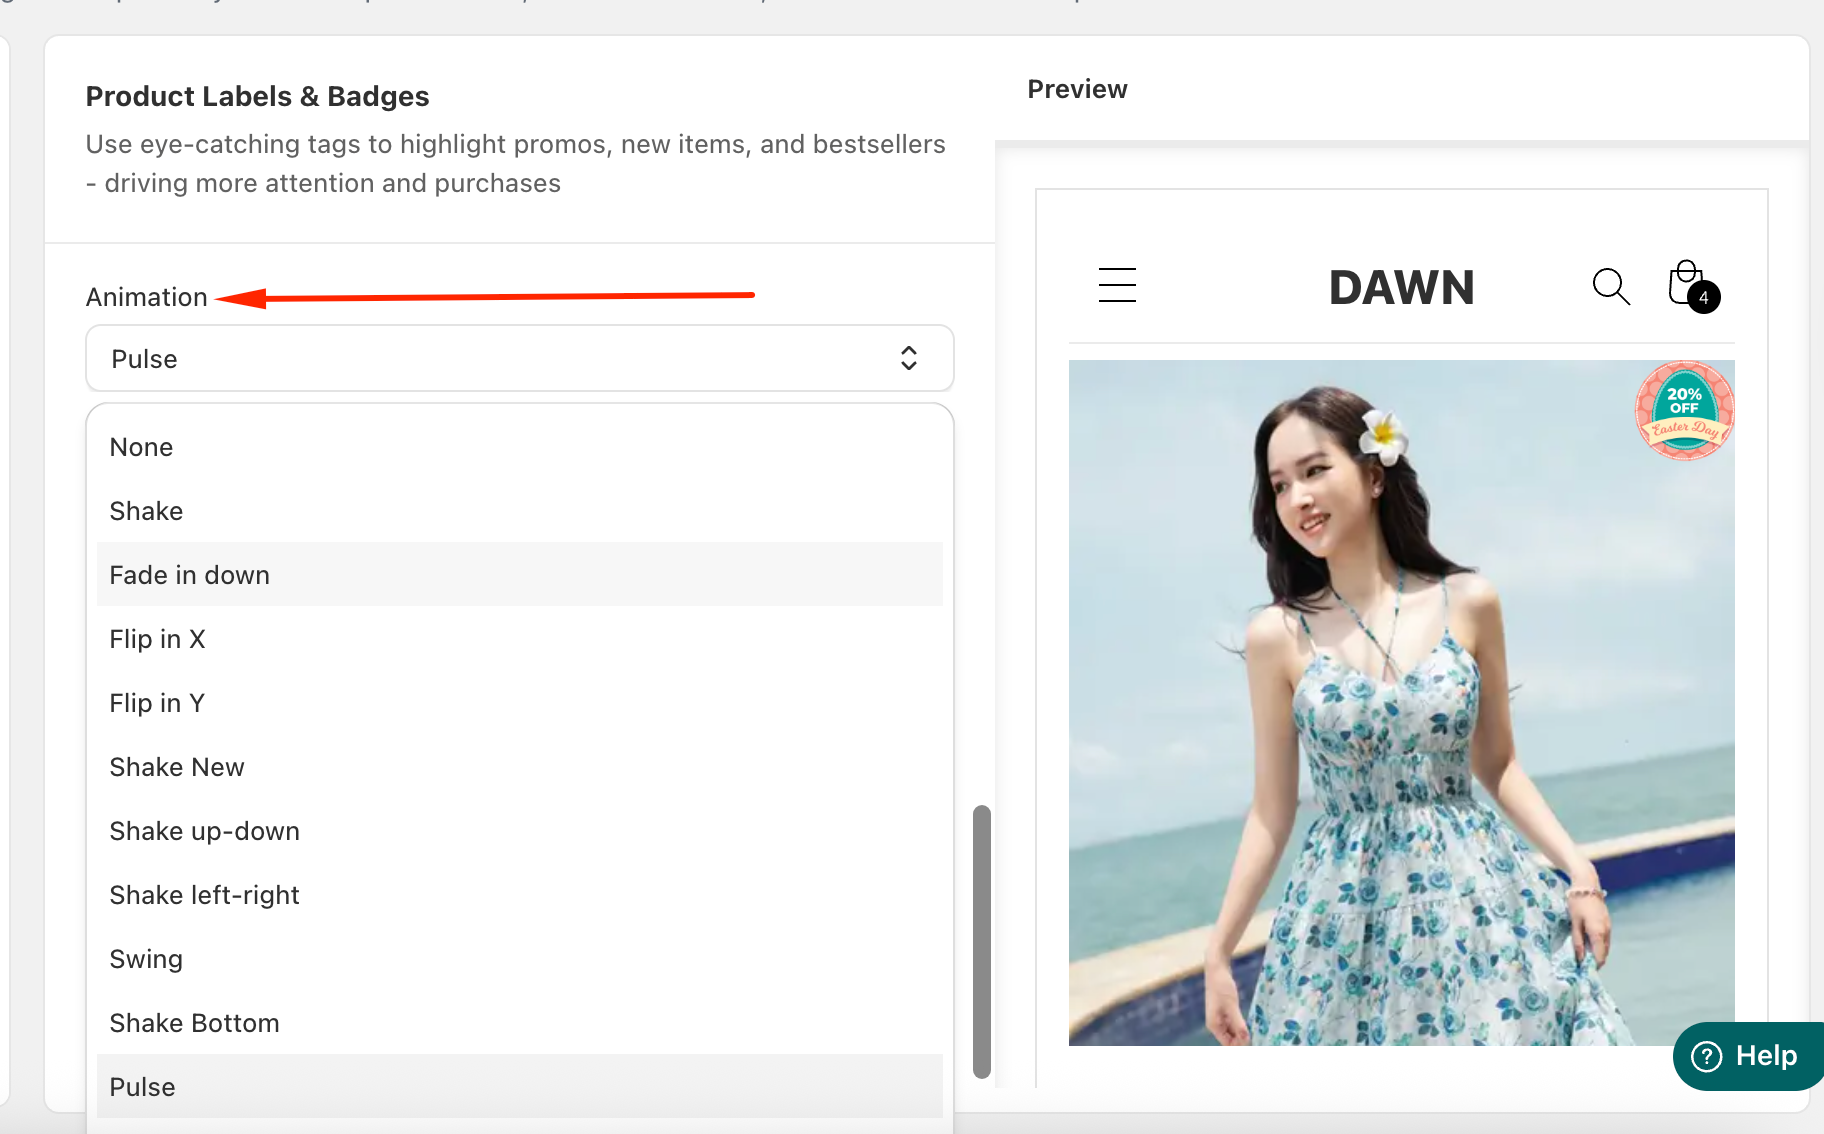Image resolution: width=1824 pixels, height=1134 pixels.
Task: Click the Product Labels & Badges heading
Action: [x=257, y=96]
